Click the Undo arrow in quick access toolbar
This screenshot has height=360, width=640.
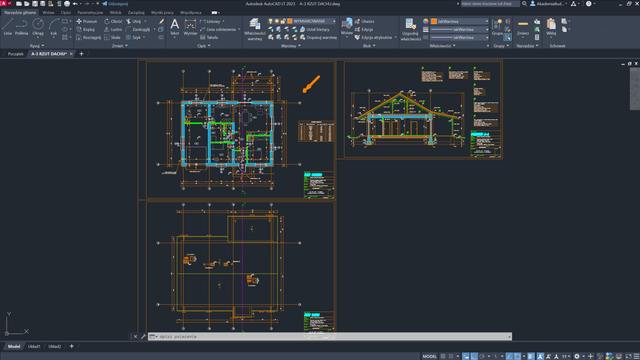coord(75,4)
